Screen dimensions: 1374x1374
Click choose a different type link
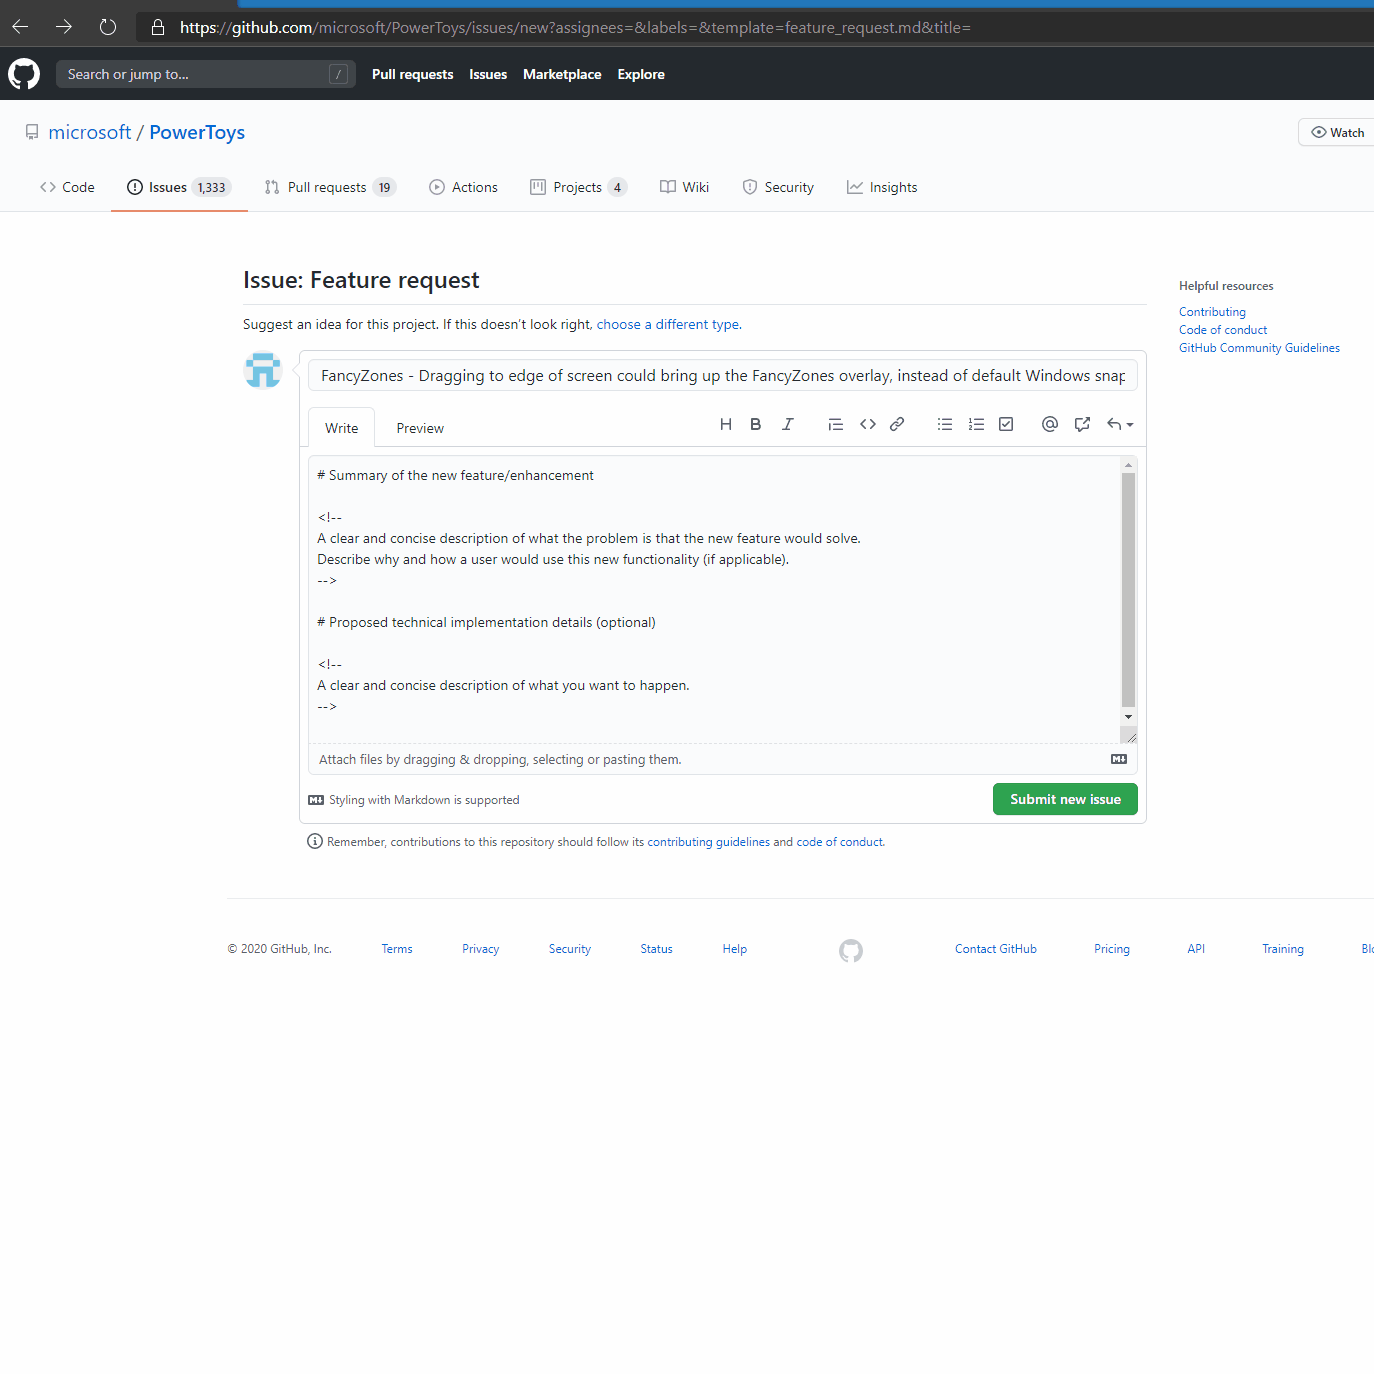(668, 324)
